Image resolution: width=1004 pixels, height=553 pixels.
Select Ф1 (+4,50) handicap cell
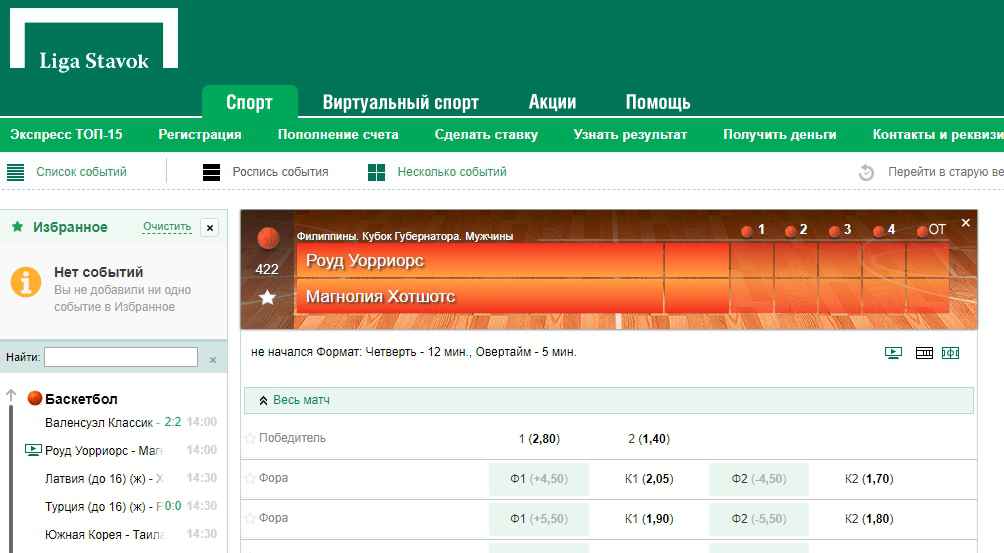(x=538, y=479)
